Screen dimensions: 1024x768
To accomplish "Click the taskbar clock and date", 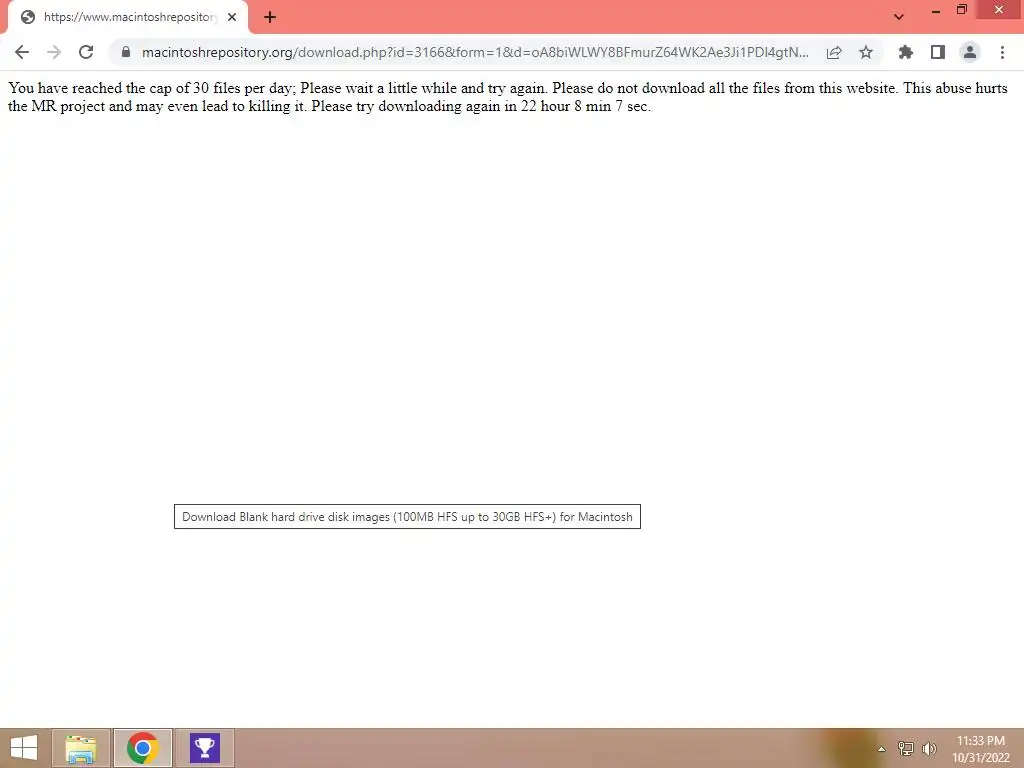I will point(981,749).
